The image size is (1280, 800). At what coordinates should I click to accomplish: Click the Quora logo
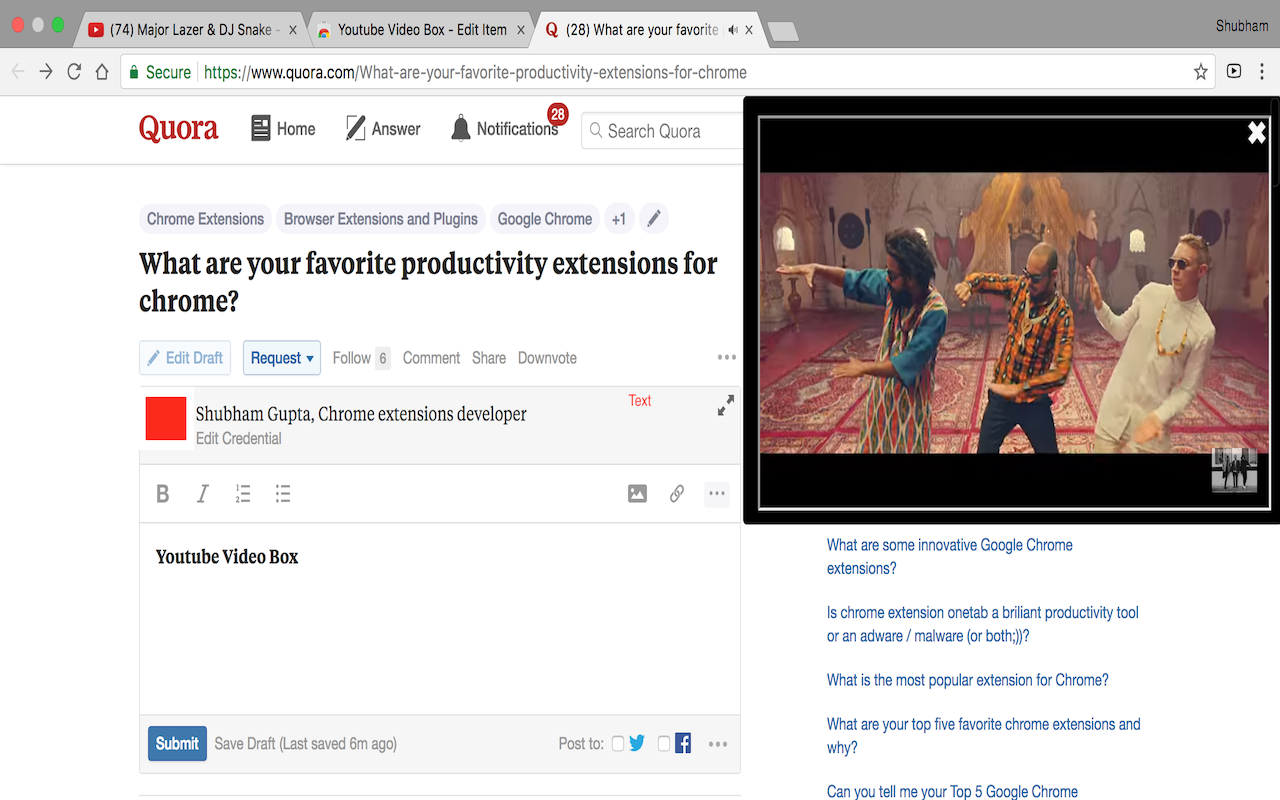coord(179,128)
